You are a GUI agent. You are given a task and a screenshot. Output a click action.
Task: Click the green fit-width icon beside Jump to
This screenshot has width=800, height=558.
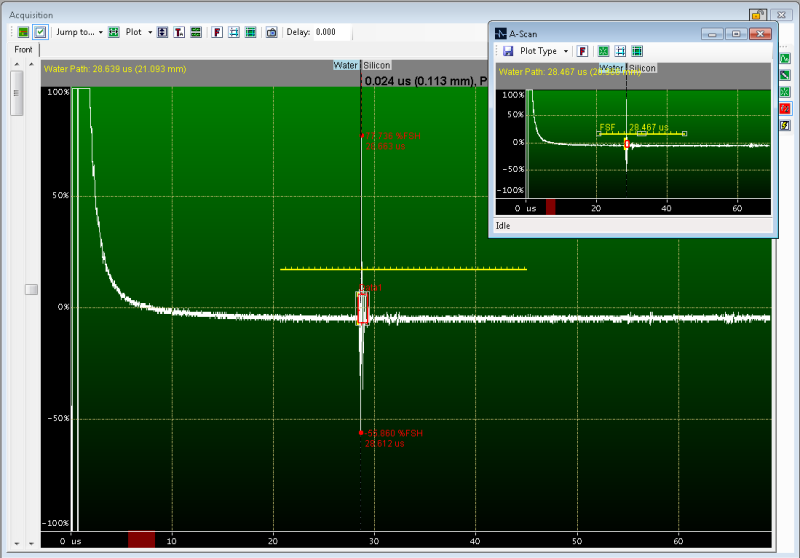(x=114, y=32)
